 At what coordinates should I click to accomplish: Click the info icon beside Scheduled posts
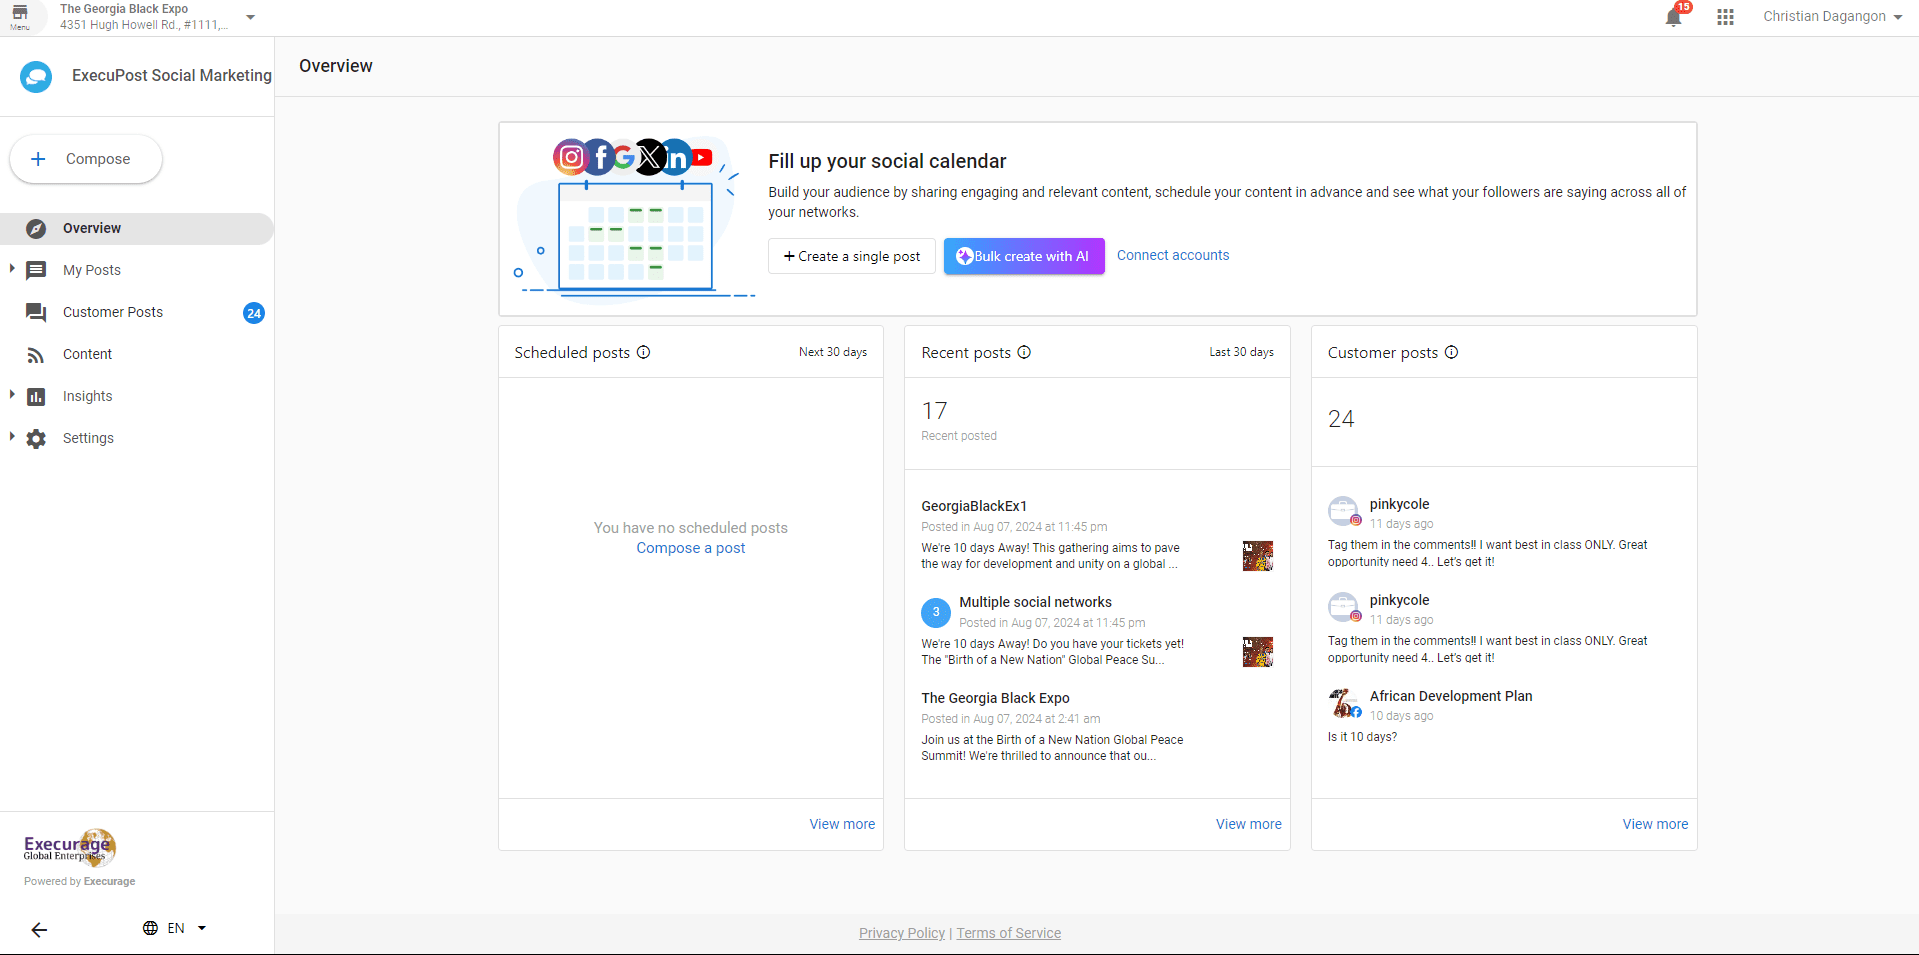click(644, 352)
